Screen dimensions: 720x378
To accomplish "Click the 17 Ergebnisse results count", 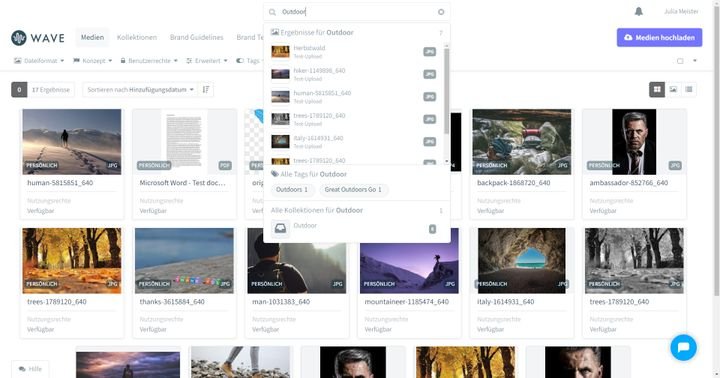I will click(x=51, y=90).
